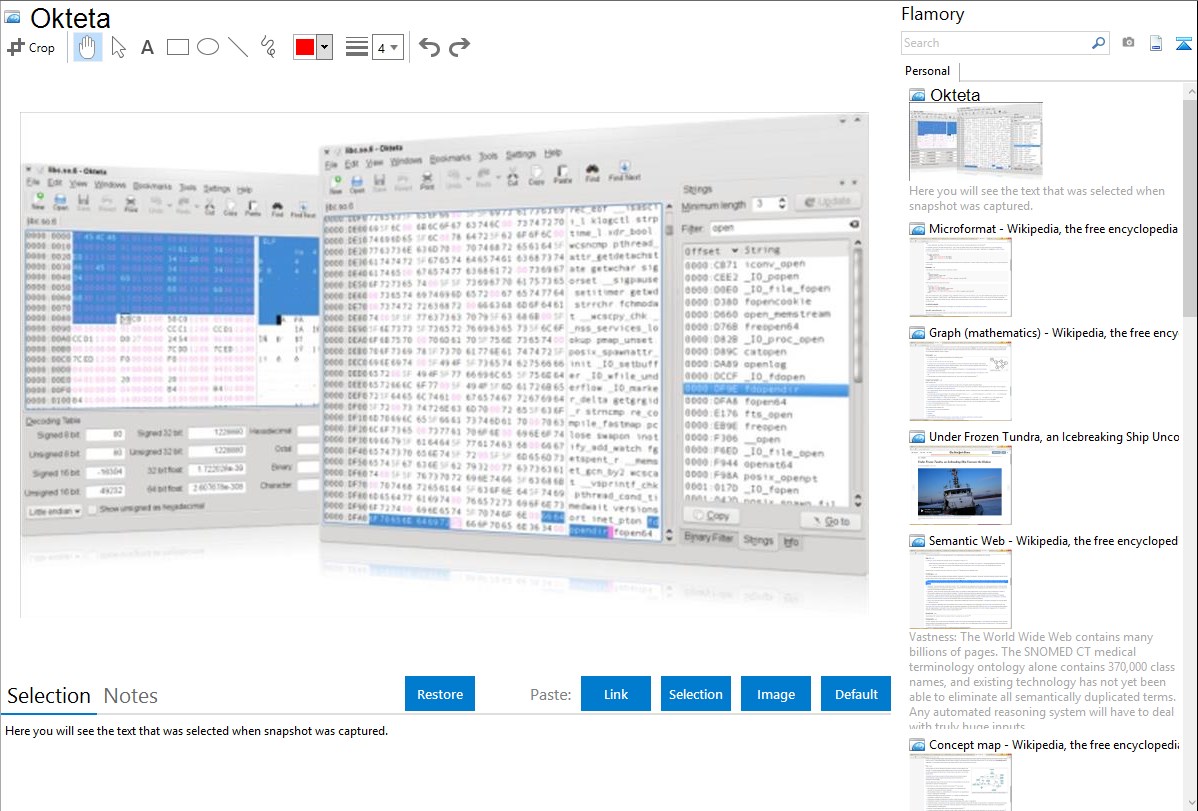Select the text annotation tool A
1198x811 pixels.
coord(147,47)
